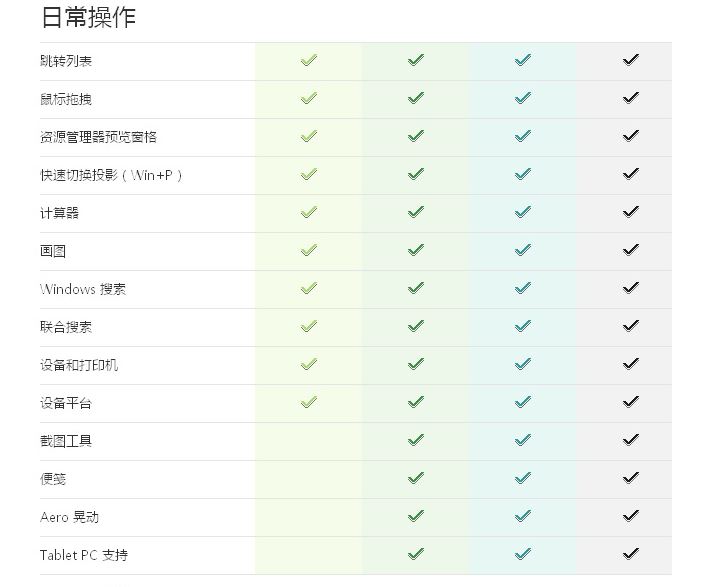706x587 pixels.
Task: Select the 快速切换投影 (Win+P) feature label
Action: (111, 175)
